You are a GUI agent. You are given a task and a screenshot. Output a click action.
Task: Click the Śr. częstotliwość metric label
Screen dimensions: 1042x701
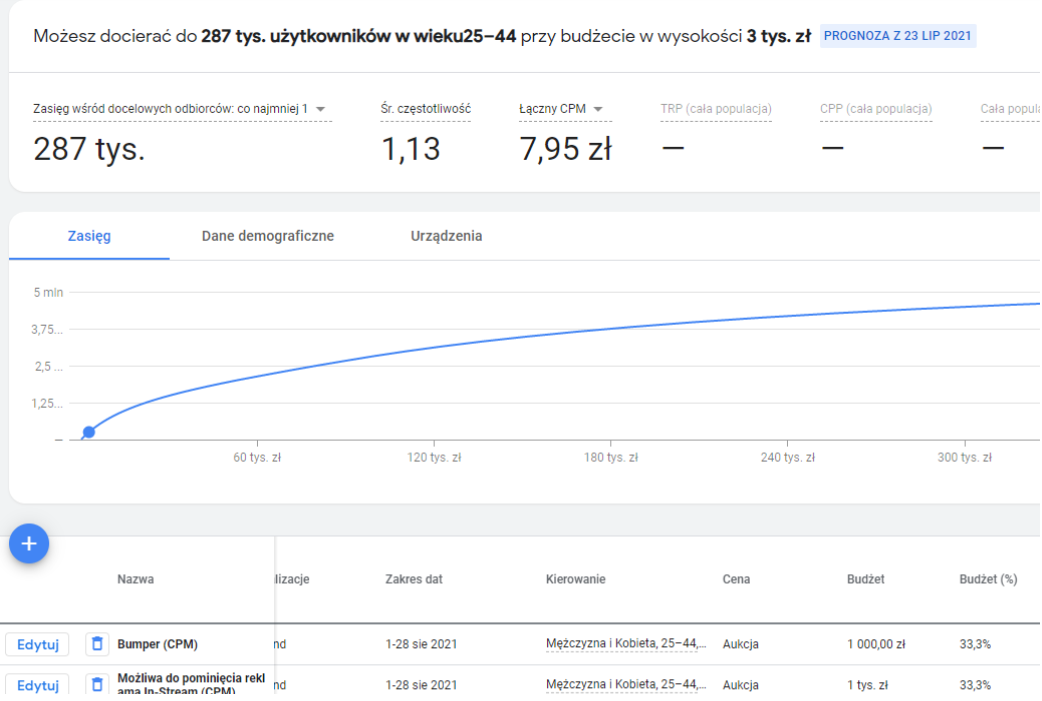pyautogui.click(x=425, y=109)
